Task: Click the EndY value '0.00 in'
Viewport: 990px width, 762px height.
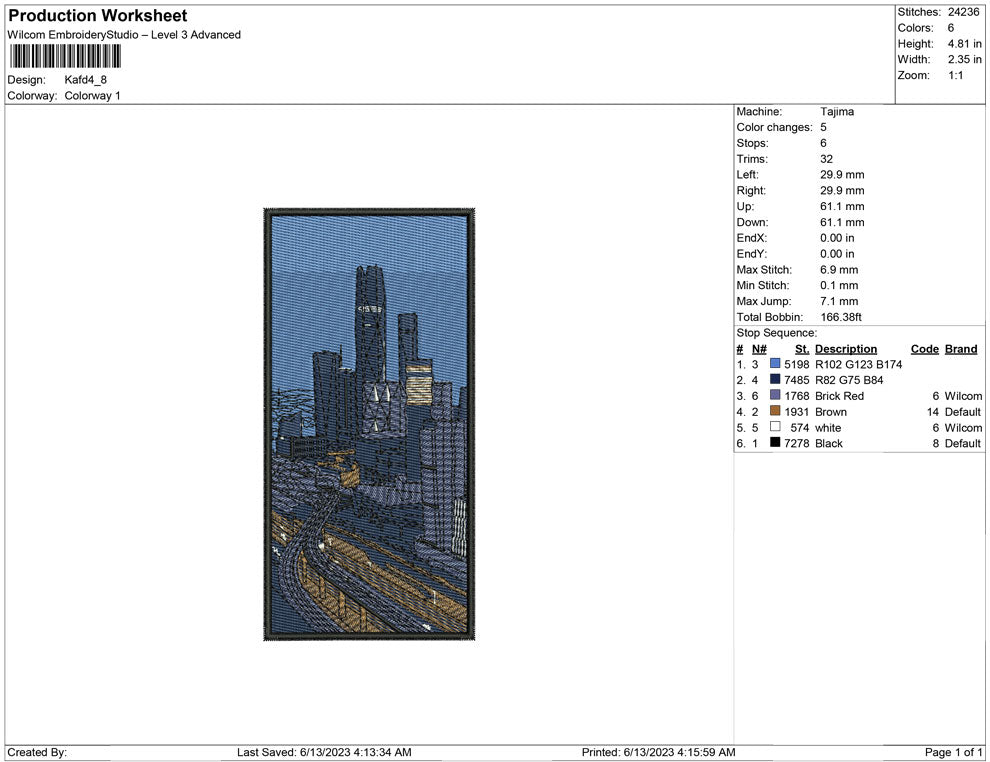Action: [x=837, y=254]
